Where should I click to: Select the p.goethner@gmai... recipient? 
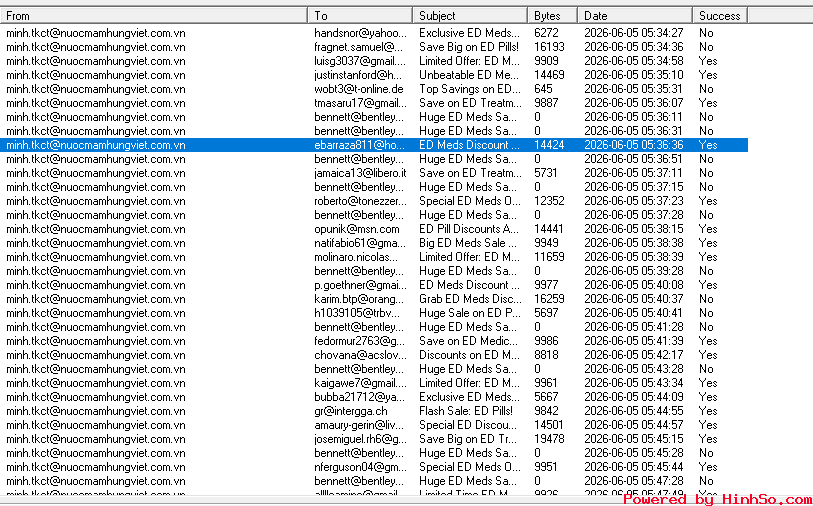point(360,285)
